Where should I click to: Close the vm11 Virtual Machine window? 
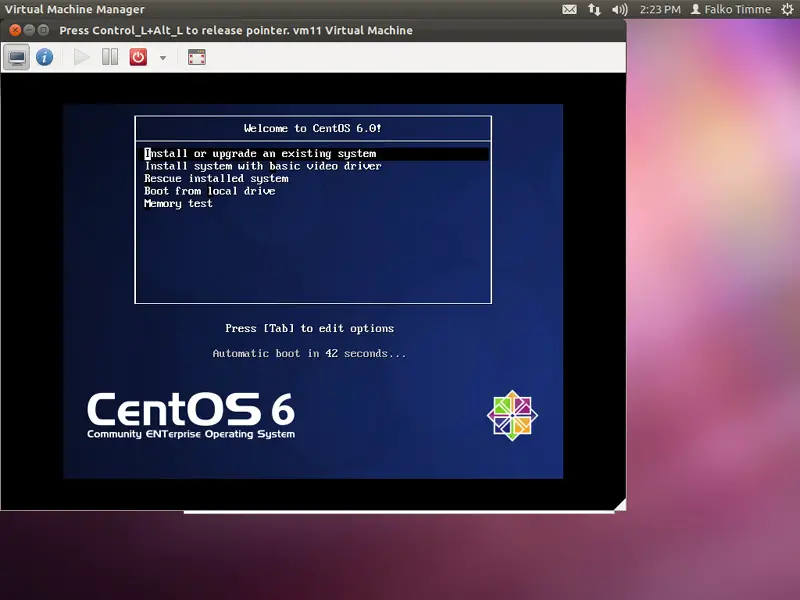coord(15,30)
